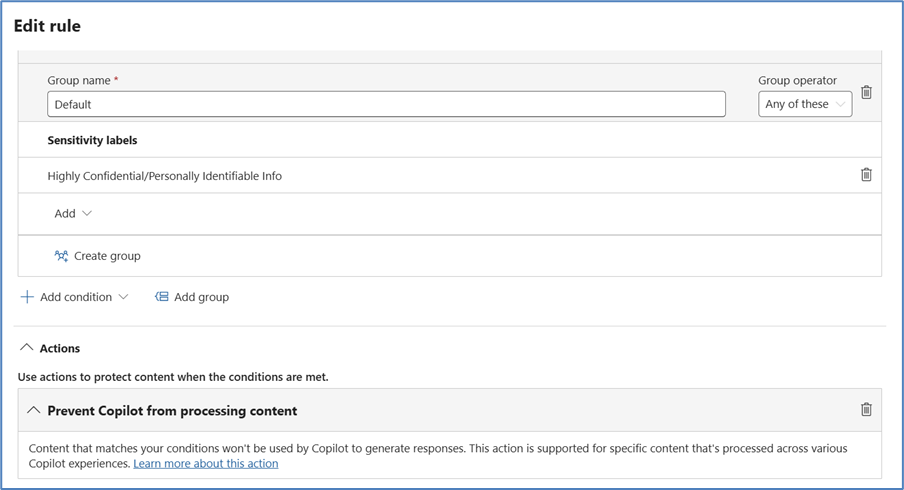Click the Actions section heading text
The image size is (904, 490).
60,348
